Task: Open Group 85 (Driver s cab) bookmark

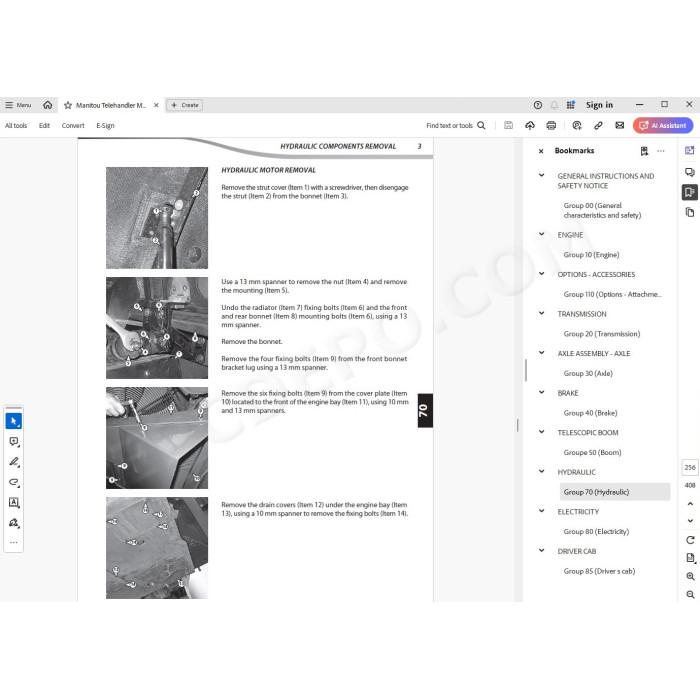Action: (x=599, y=571)
